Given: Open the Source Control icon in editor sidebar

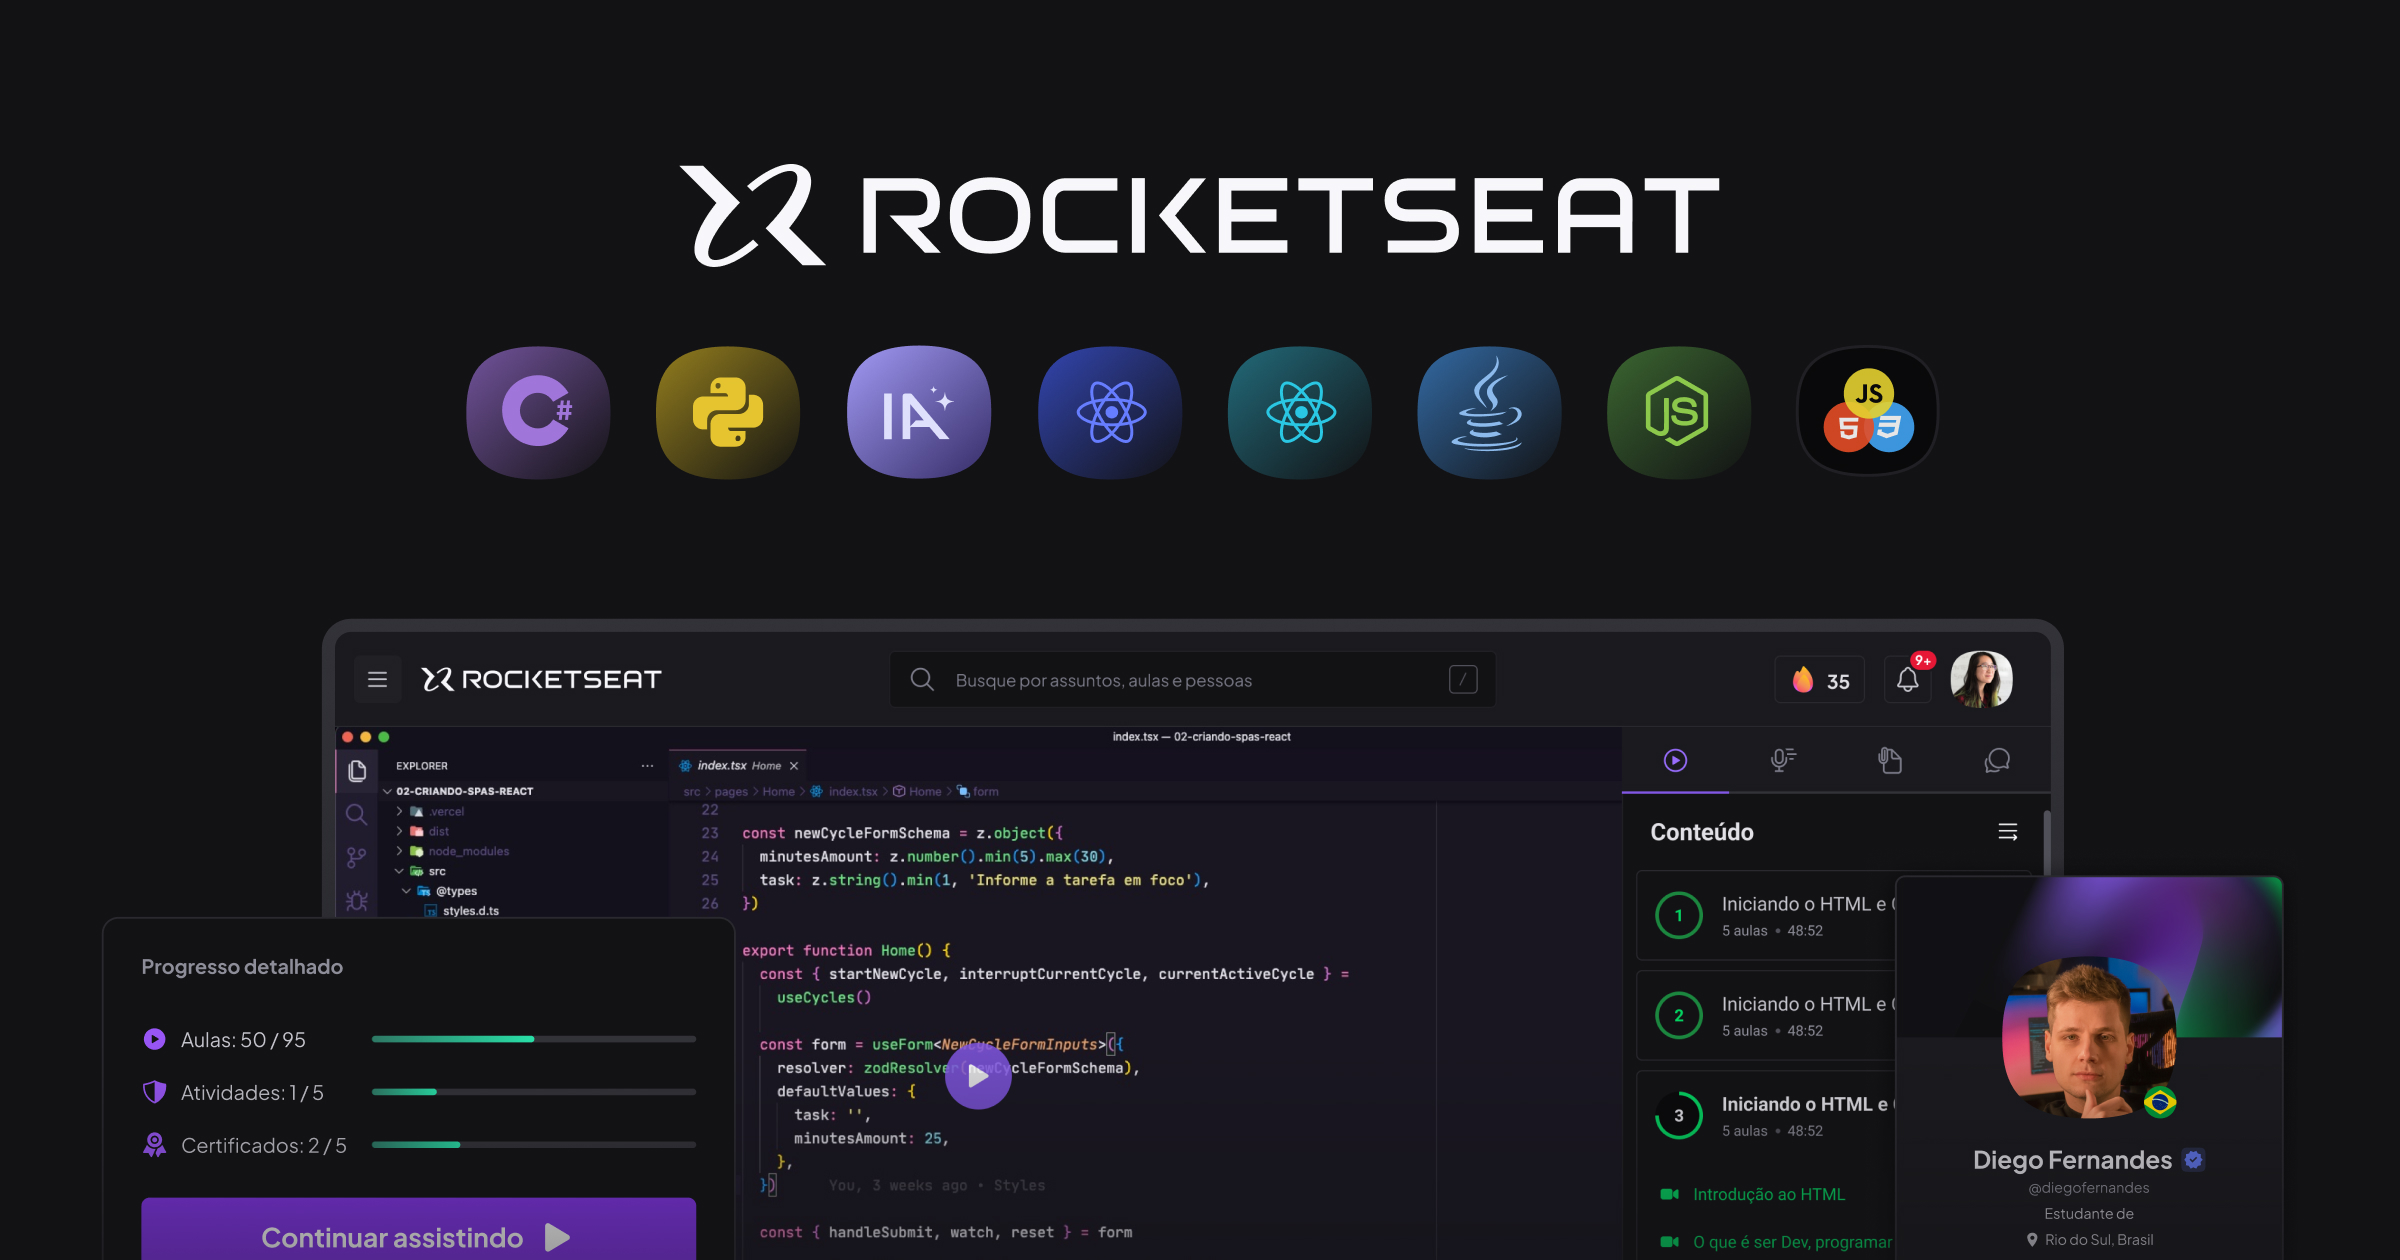Looking at the screenshot, I should (356, 858).
